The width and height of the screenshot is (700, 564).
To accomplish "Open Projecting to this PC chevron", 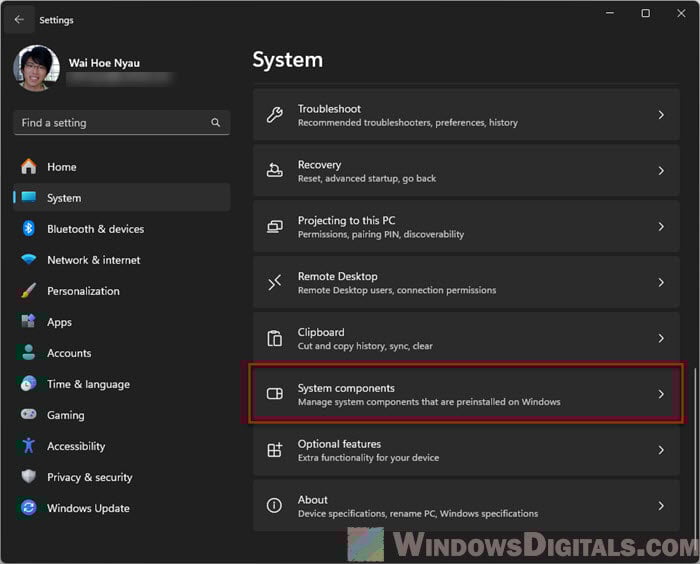I will click(x=661, y=226).
